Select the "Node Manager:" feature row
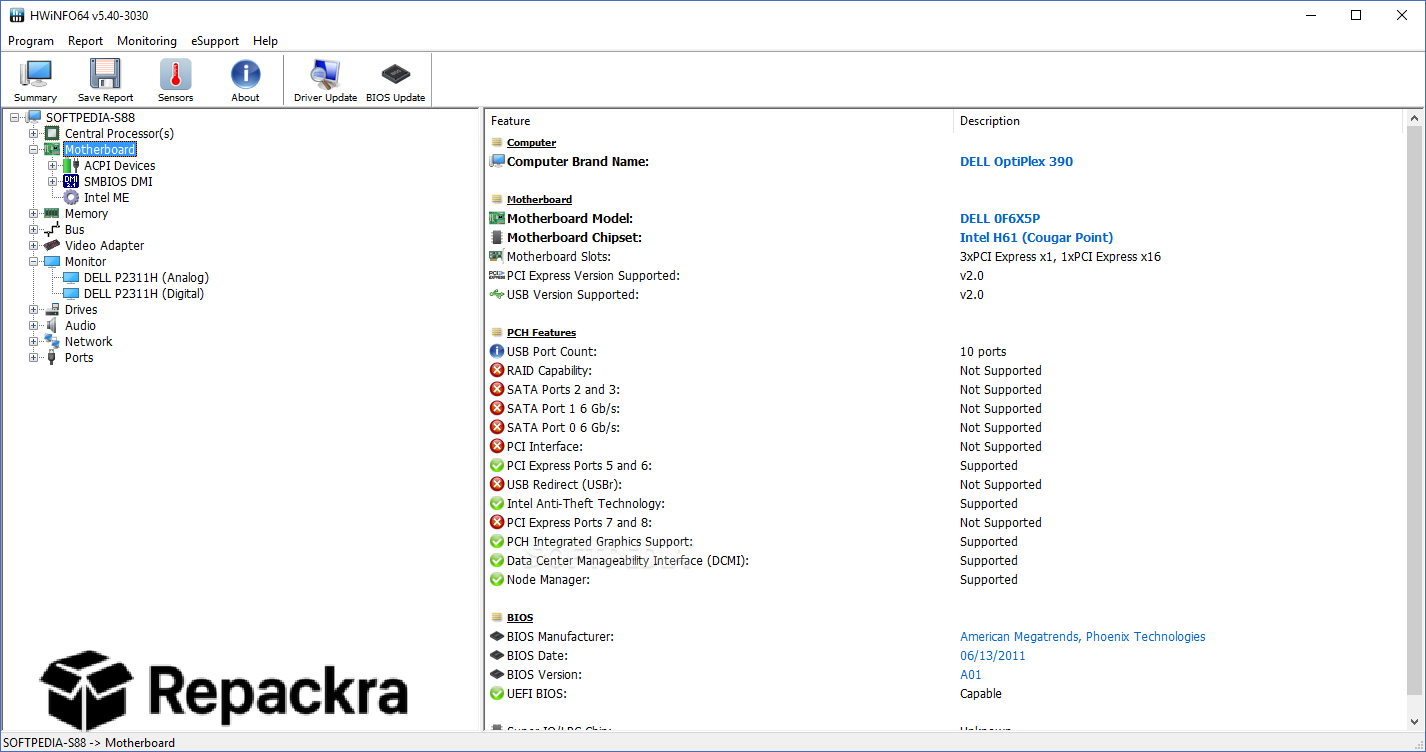1426x752 pixels. [x=945, y=580]
